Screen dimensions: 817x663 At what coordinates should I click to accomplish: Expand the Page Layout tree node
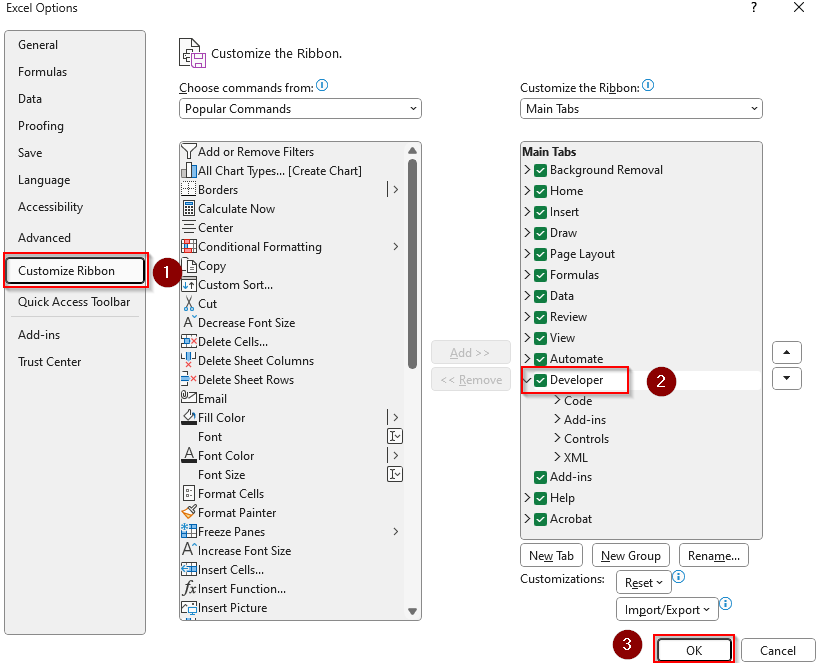[x=527, y=254]
